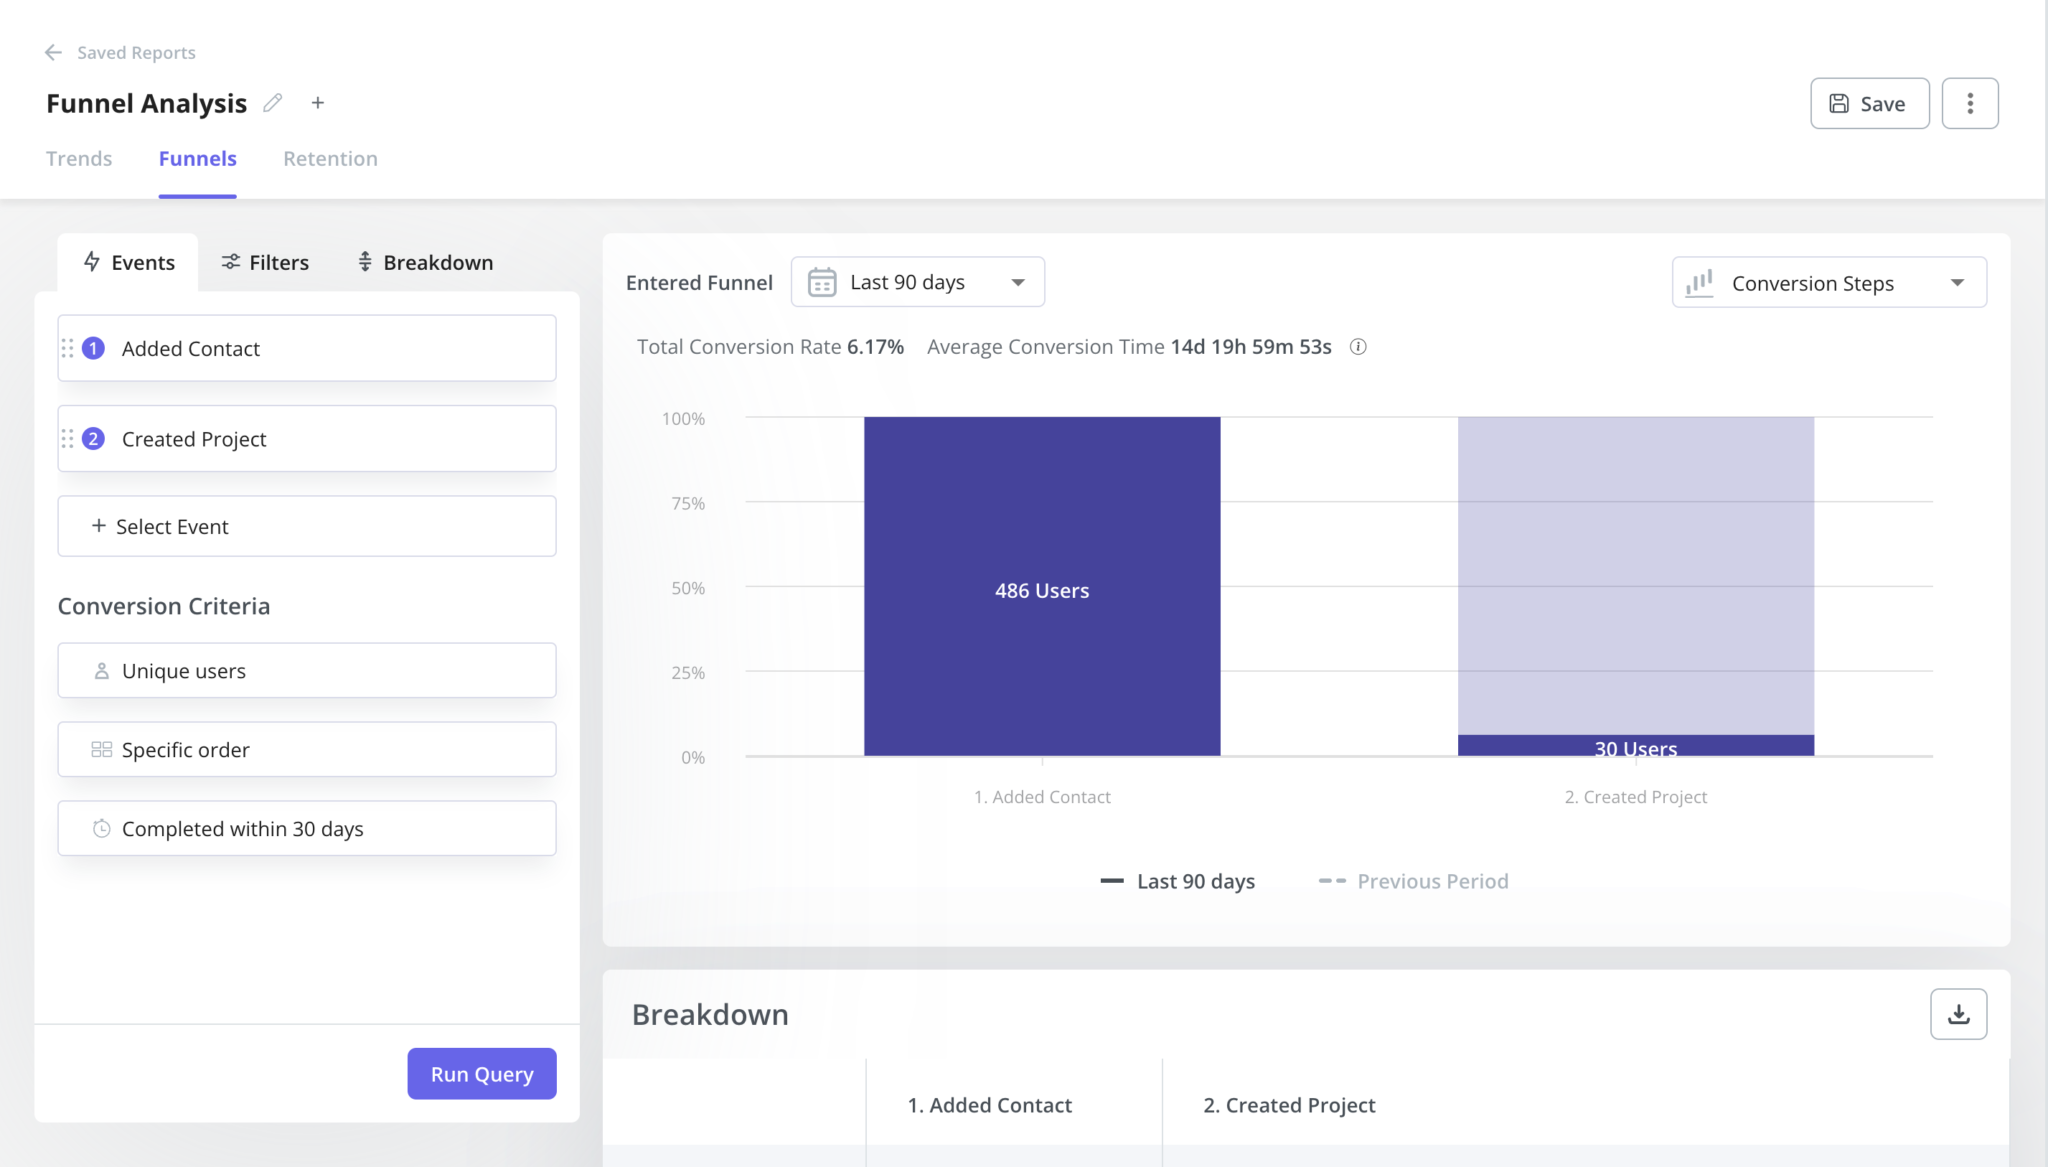Image resolution: width=2048 pixels, height=1167 pixels.
Task: Click the Save button
Action: point(1869,102)
